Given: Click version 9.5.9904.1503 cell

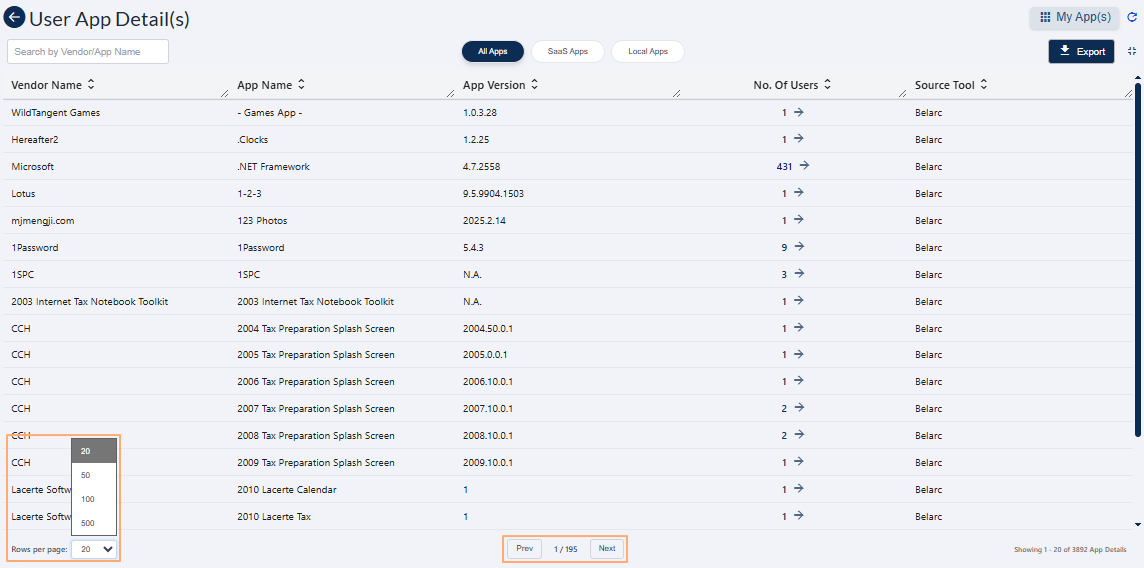Looking at the screenshot, I should [493, 193].
